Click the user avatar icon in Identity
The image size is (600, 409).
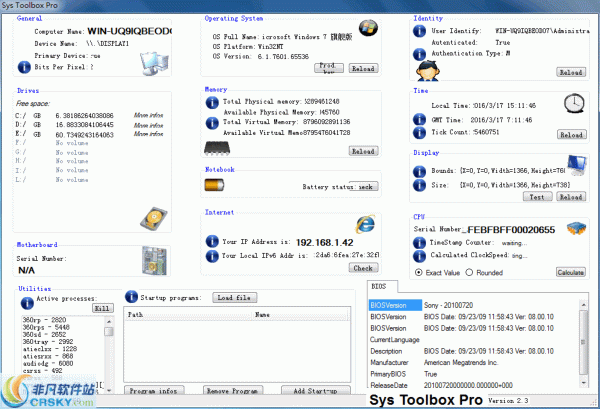(x=428, y=71)
